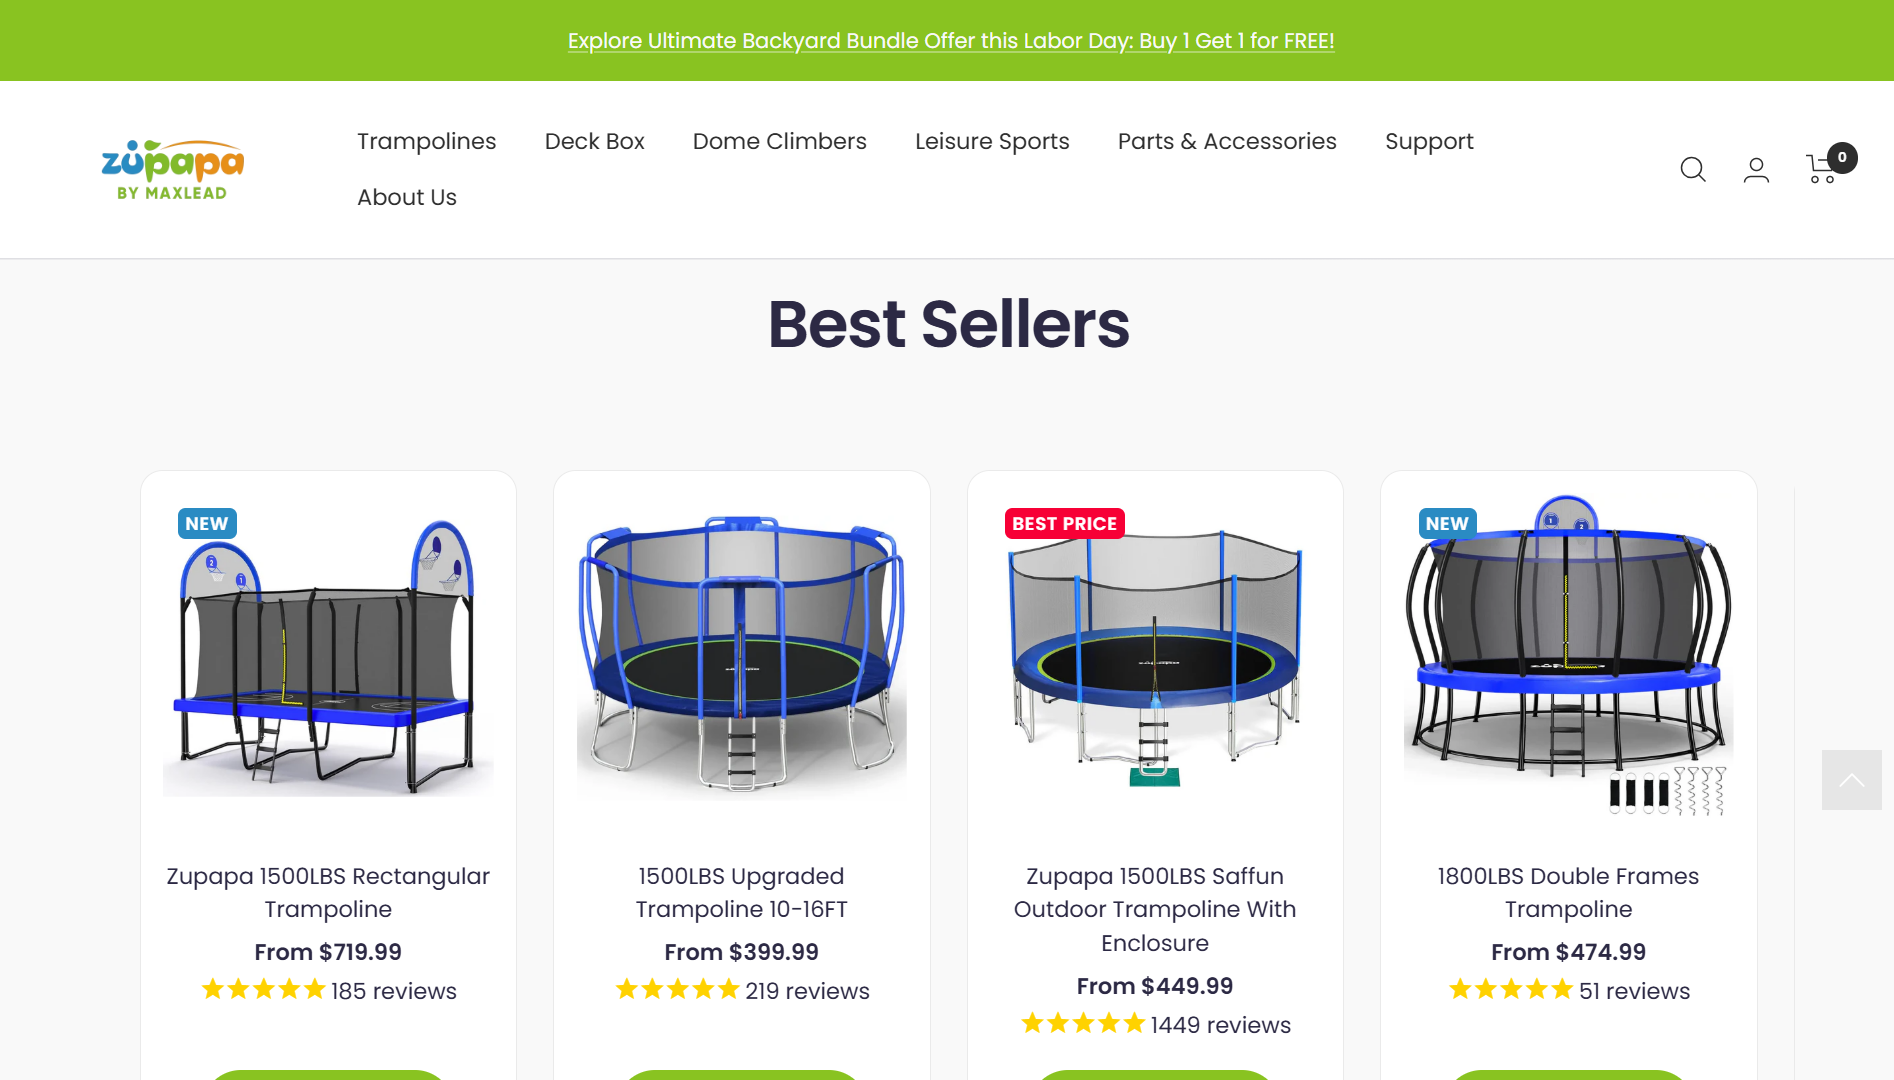Open Parts & Accessories menu
1894x1080 pixels.
coord(1227,142)
